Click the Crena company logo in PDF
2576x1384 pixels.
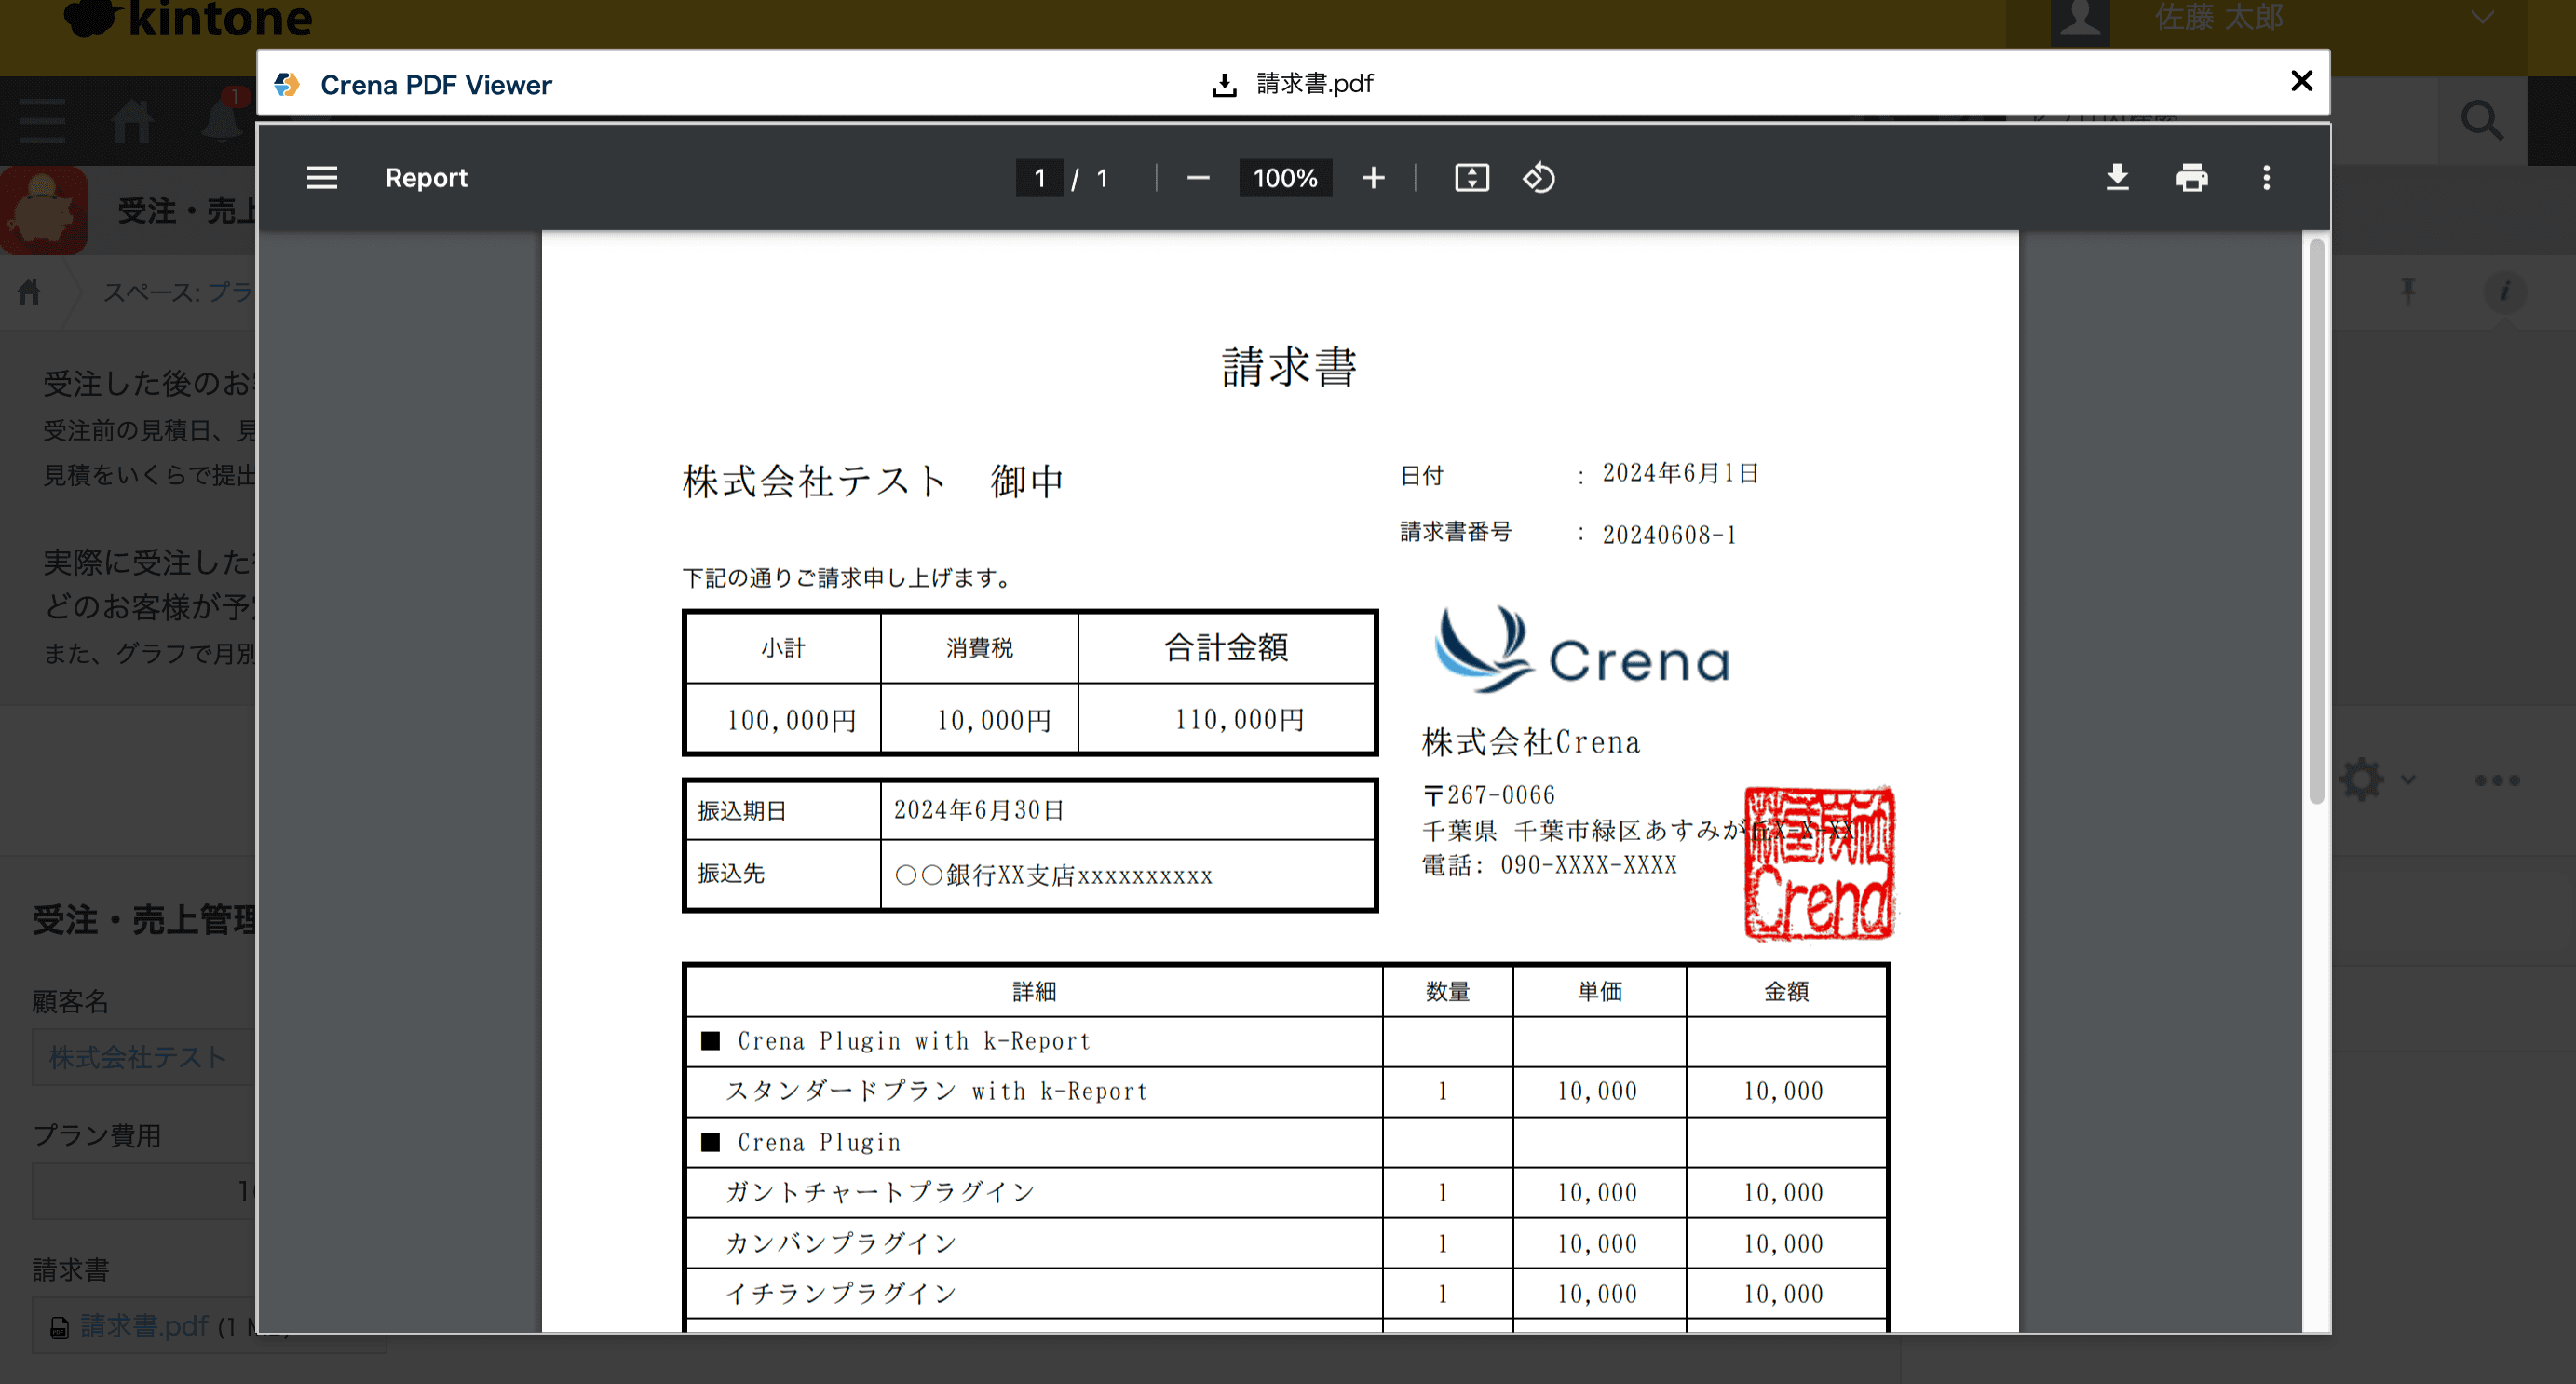tap(1583, 650)
